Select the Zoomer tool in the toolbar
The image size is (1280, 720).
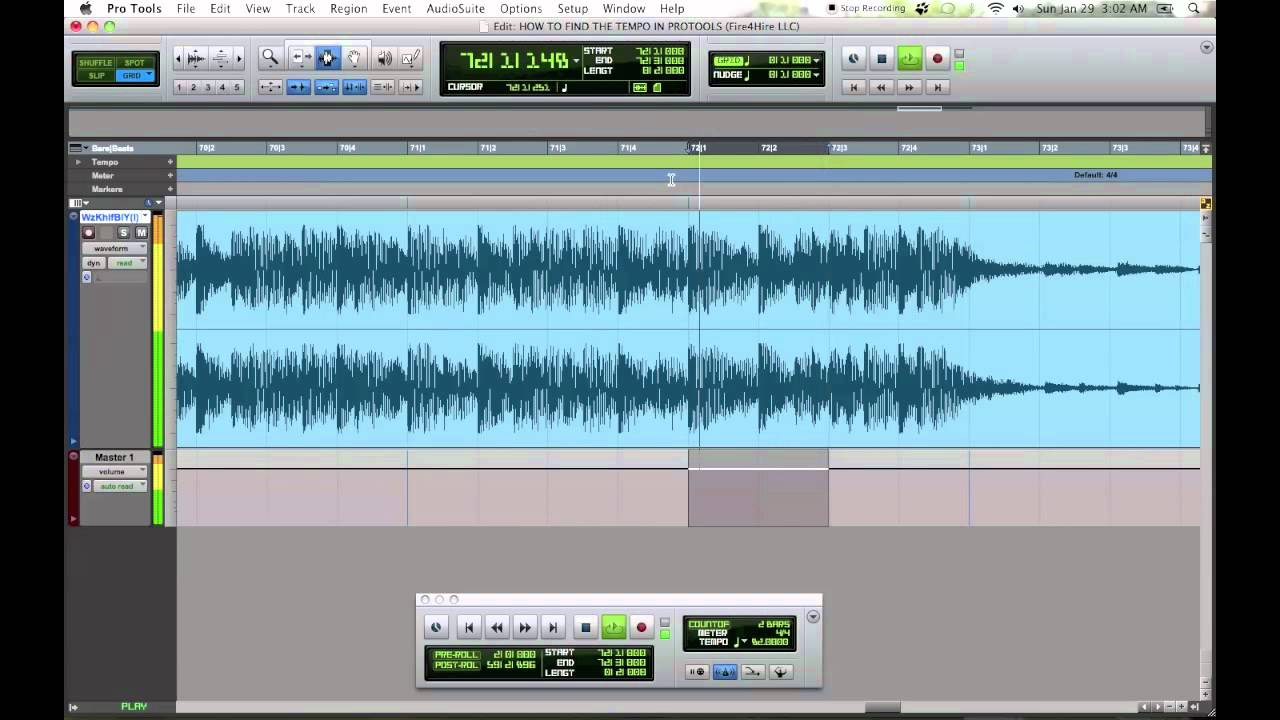270,59
